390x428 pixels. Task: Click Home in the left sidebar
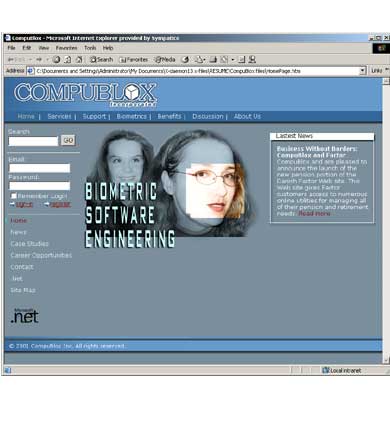pos(18,221)
